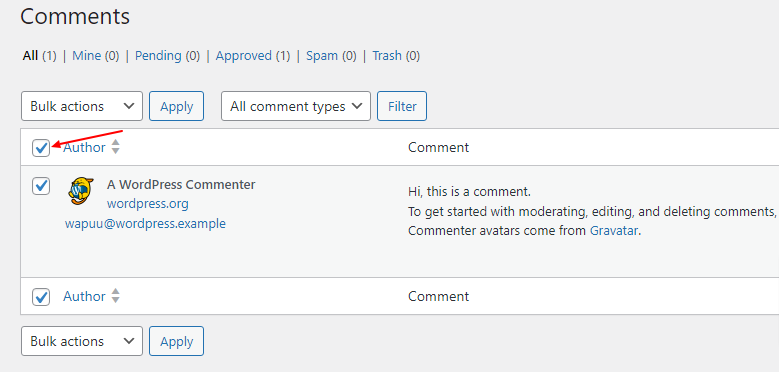Image resolution: width=779 pixels, height=372 pixels.
Task: Click the Filter button
Action: pyautogui.click(x=402, y=106)
